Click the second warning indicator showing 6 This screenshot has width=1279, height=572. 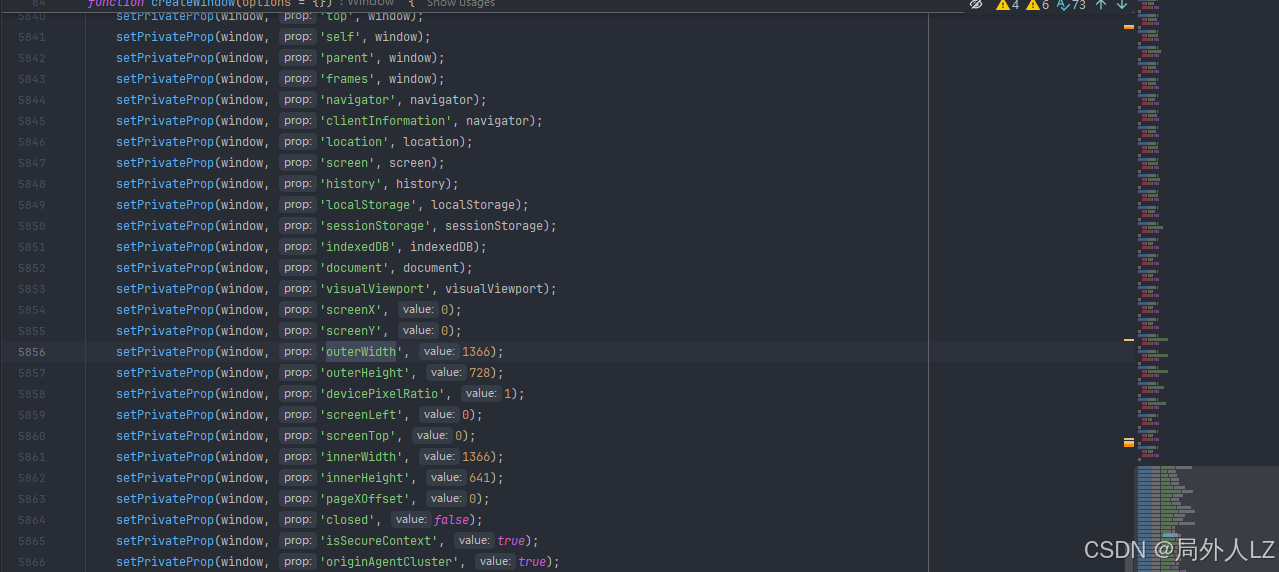click(x=1038, y=5)
